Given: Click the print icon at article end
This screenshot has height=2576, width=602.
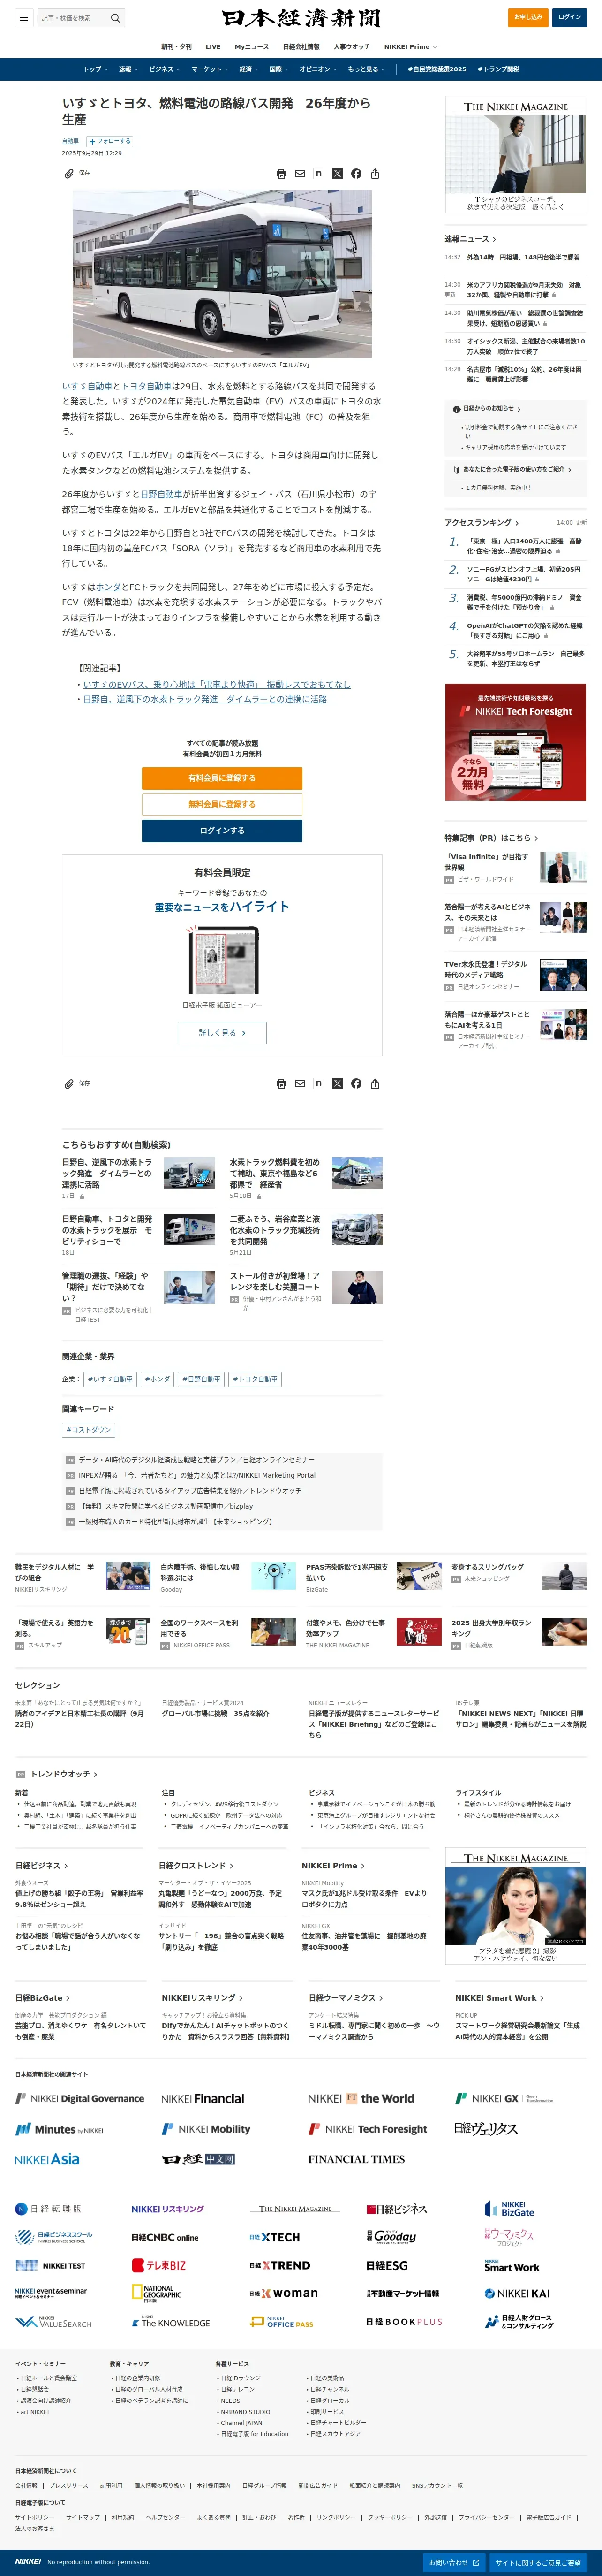Looking at the screenshot, I should (x=281, y=1083).
